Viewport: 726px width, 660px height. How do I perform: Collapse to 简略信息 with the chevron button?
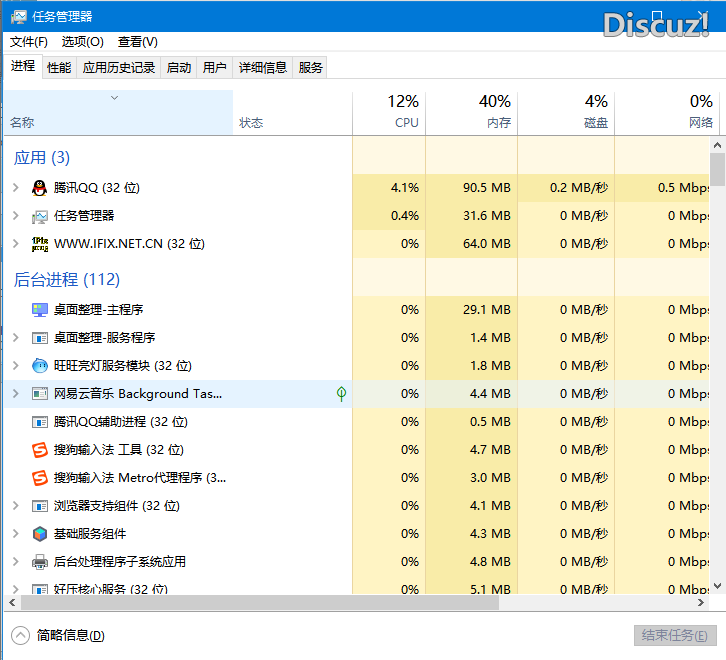(x=20, y=635)
